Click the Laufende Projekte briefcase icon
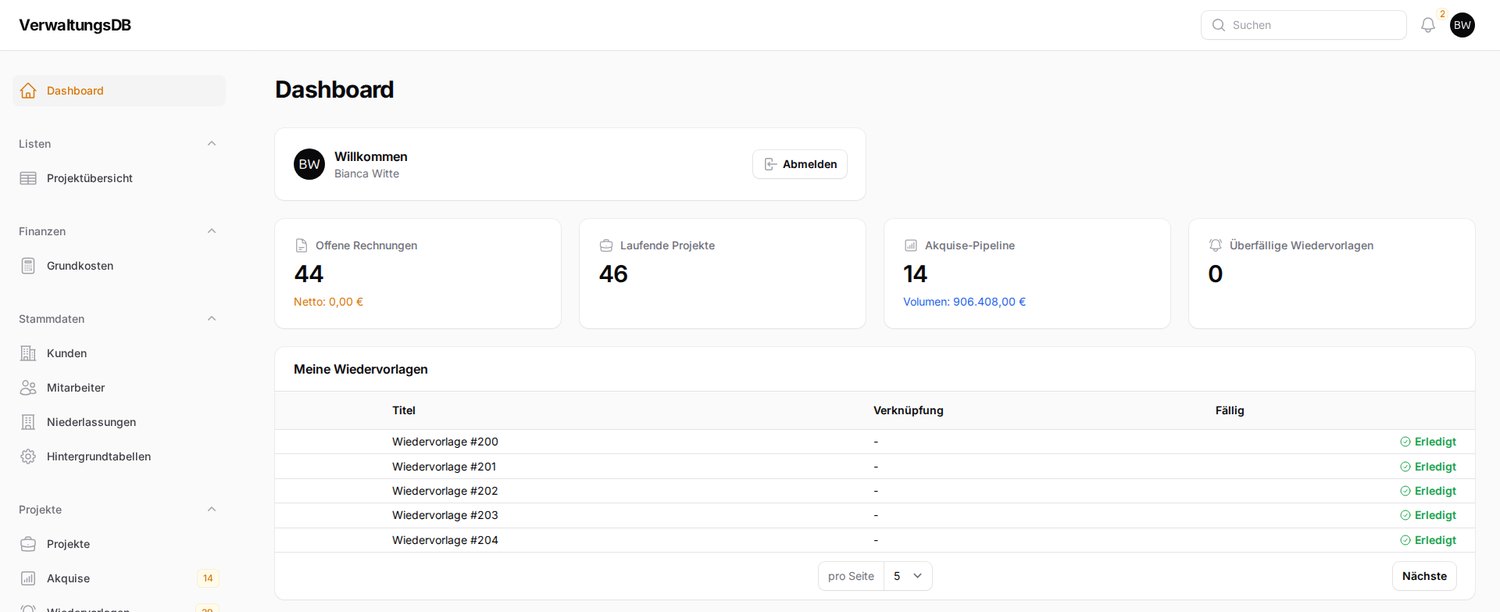Image resolution: width=1500 pixels, height=612 pixels. coord(606,245)
